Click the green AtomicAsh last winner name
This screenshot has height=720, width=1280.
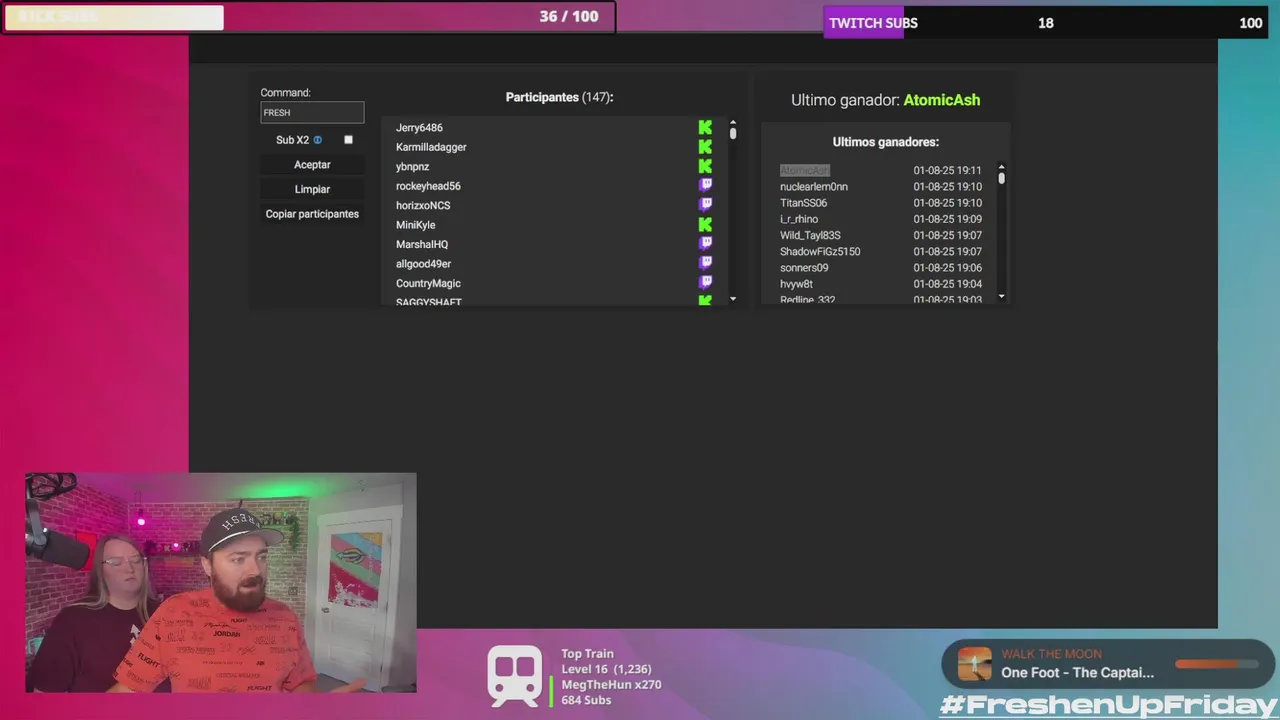pyautogui.click(x=941, y=100)
